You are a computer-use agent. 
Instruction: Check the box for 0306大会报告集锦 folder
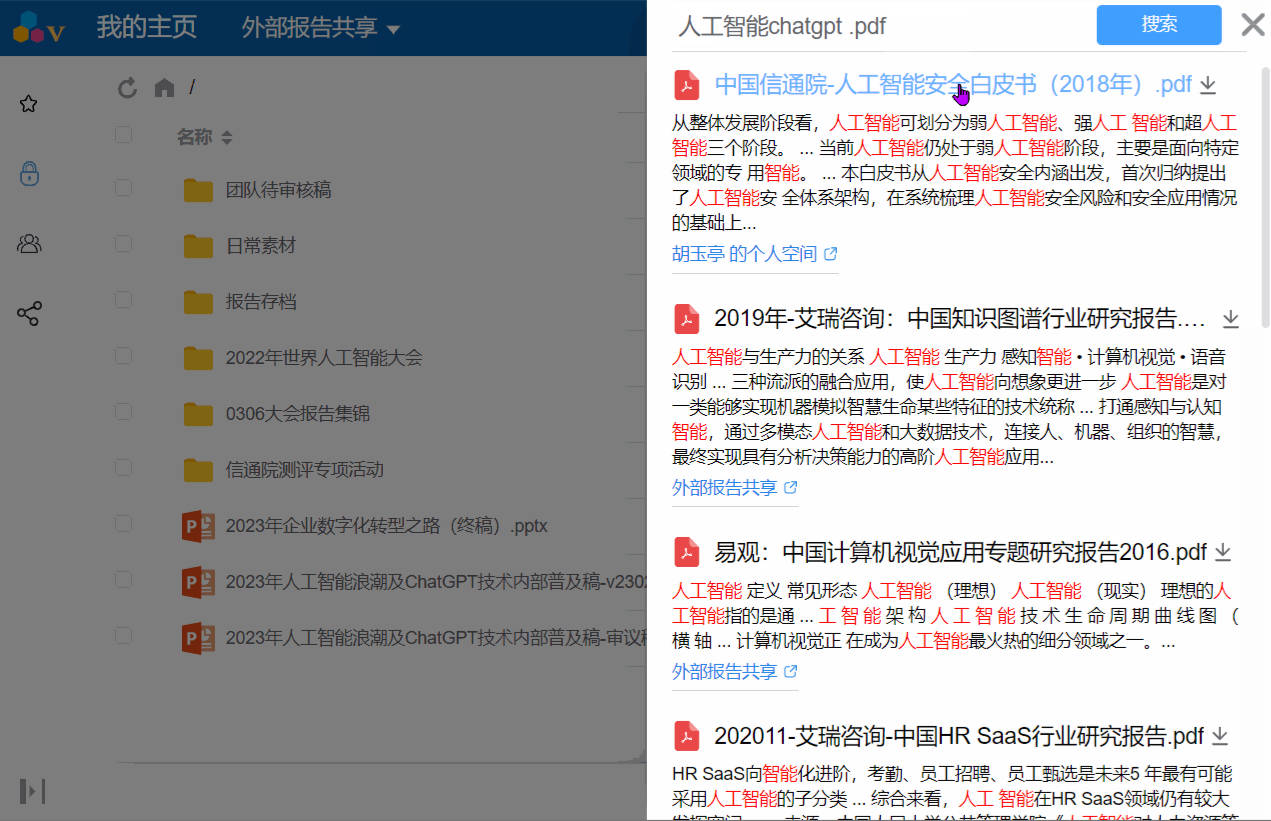123,412
